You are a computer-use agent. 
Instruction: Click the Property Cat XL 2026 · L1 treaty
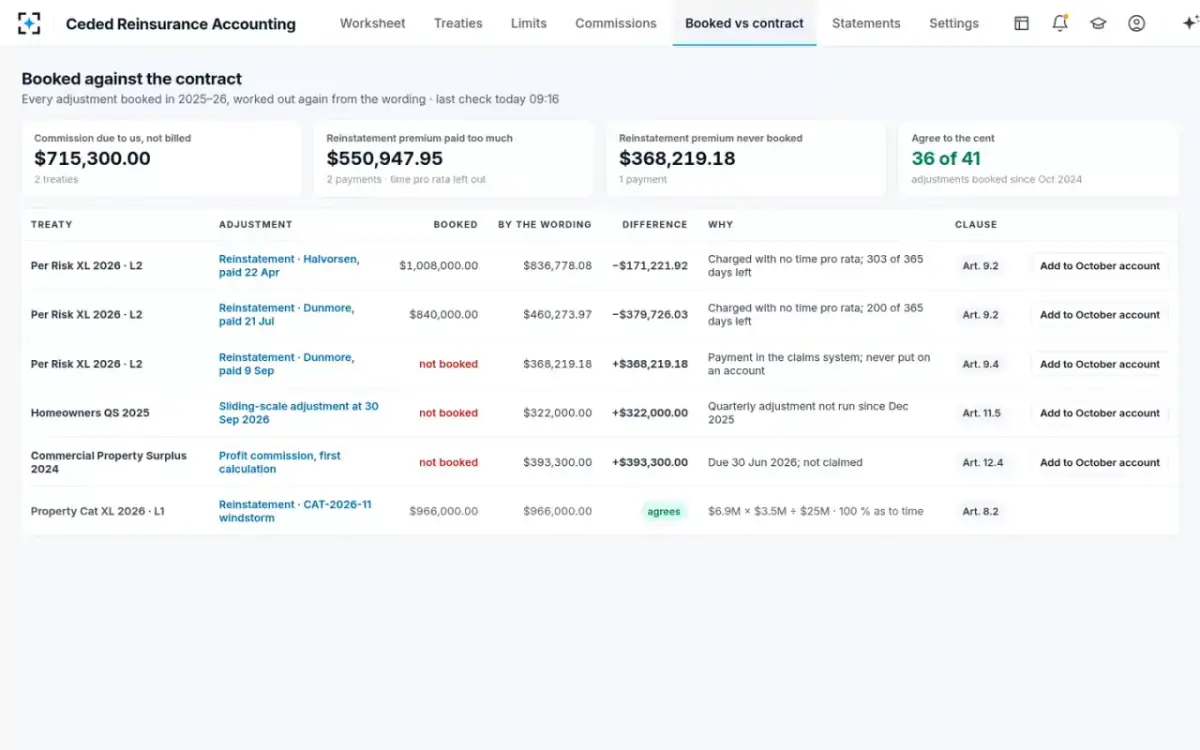click(98, 511)
